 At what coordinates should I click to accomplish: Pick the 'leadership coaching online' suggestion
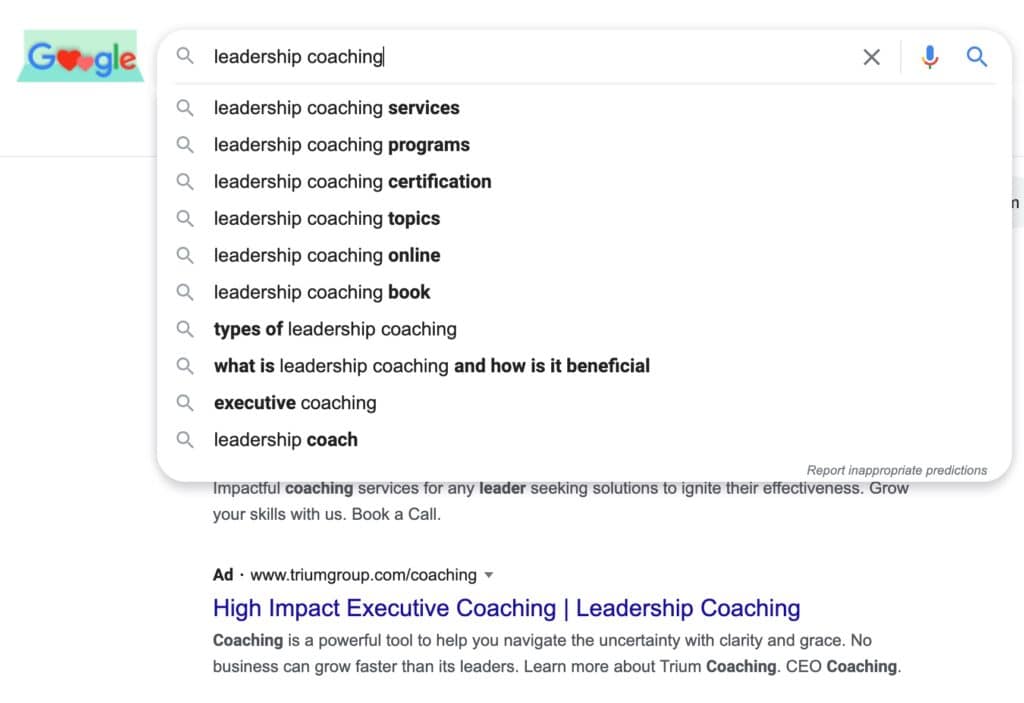pos(326,256)
